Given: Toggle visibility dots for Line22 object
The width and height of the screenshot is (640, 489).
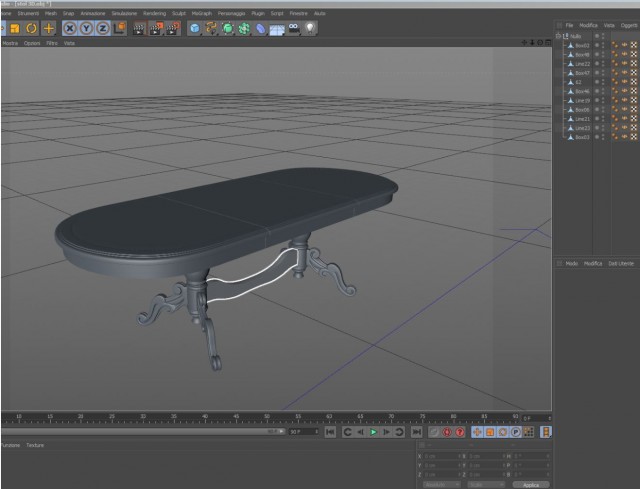Looking at the screenshot, I should coord(603,64).
